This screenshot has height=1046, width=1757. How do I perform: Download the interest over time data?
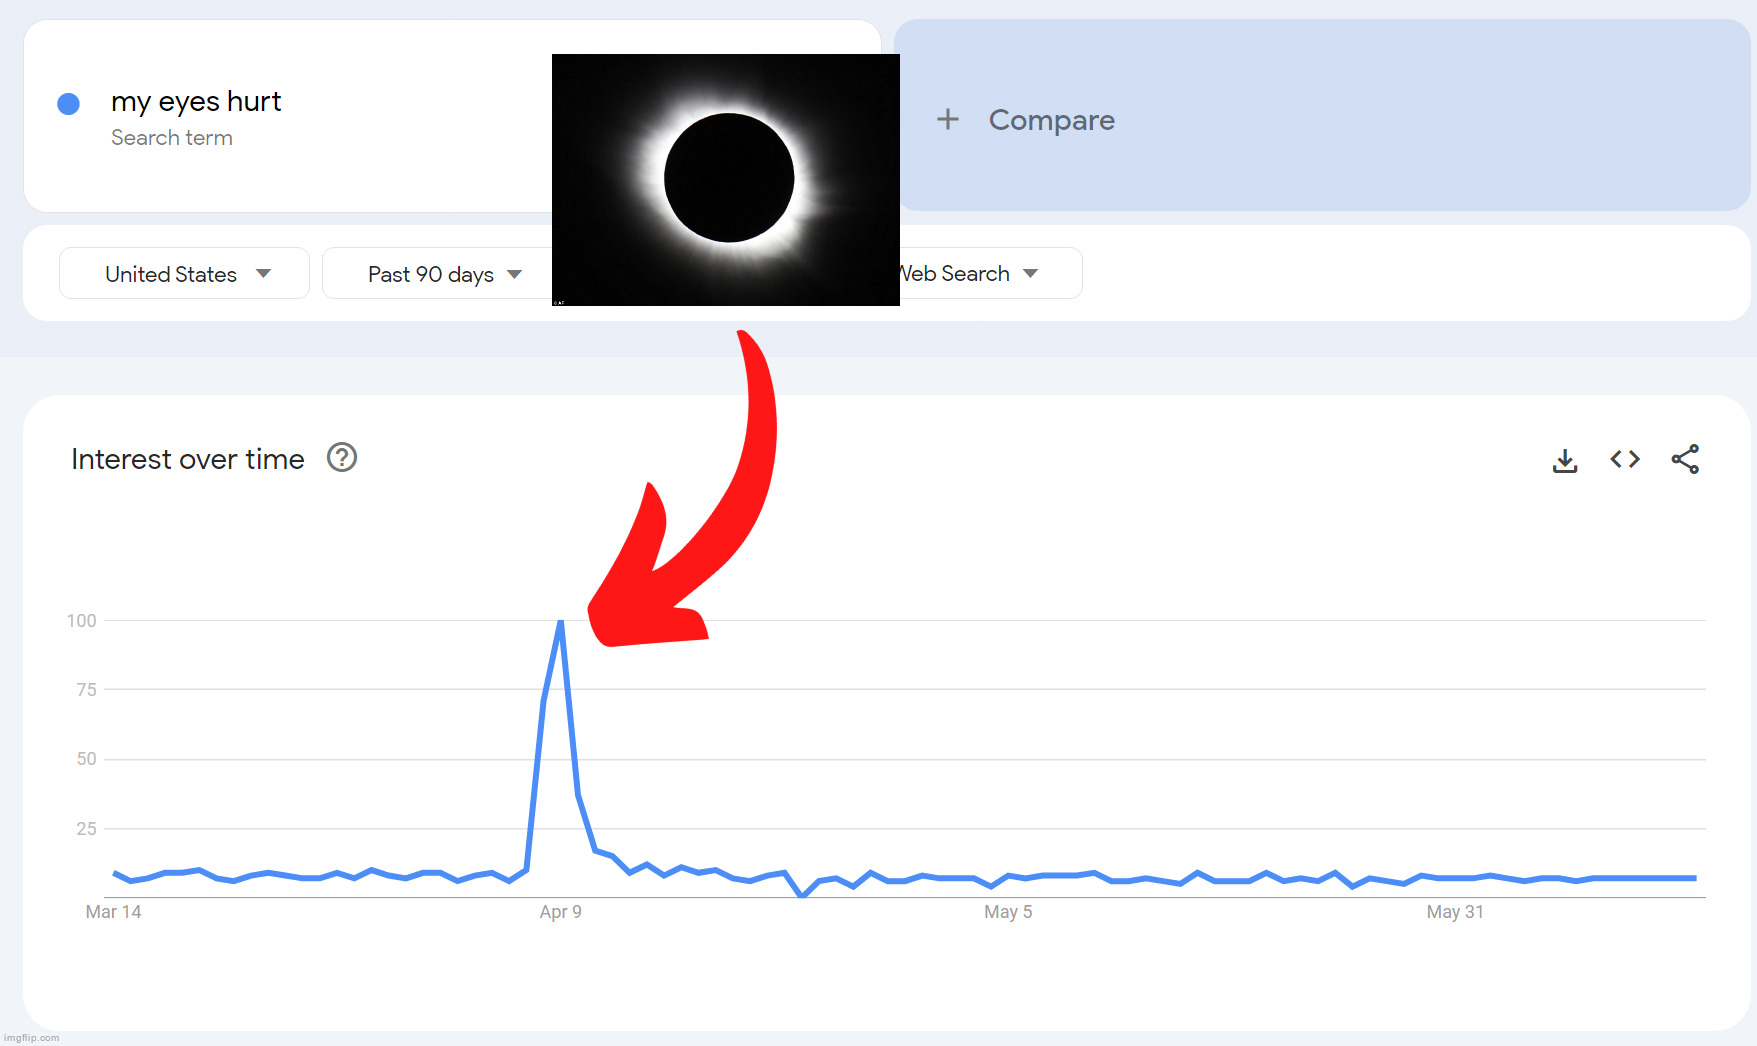1565,460
